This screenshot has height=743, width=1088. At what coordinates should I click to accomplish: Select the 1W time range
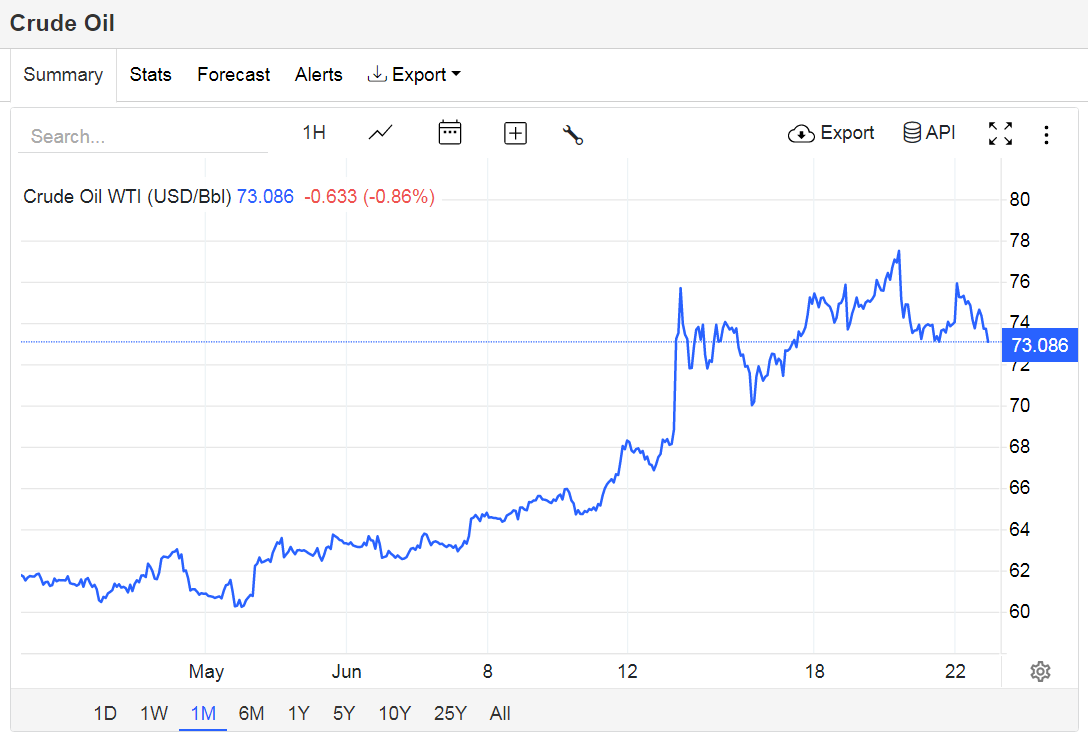[x=154, y=713]
